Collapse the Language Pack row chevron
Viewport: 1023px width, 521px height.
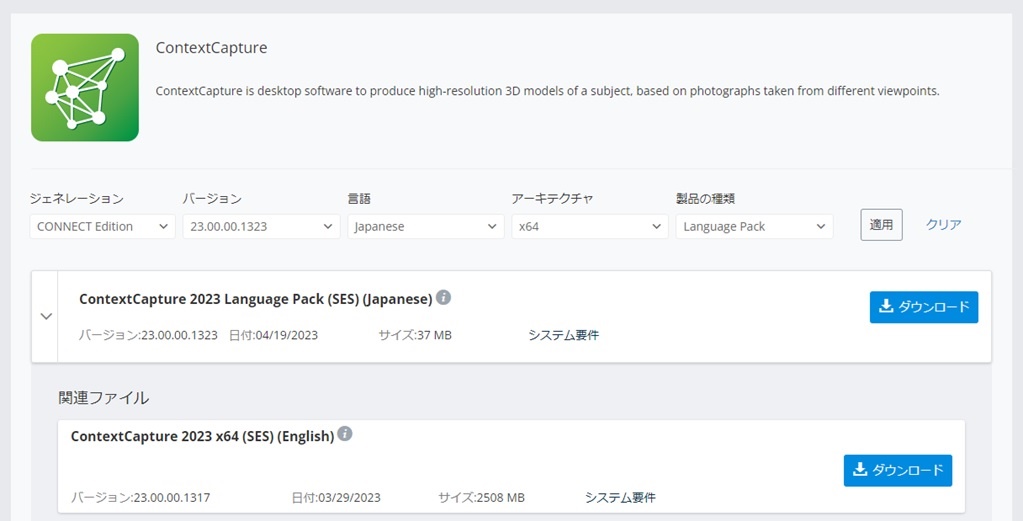coord(46,316)
